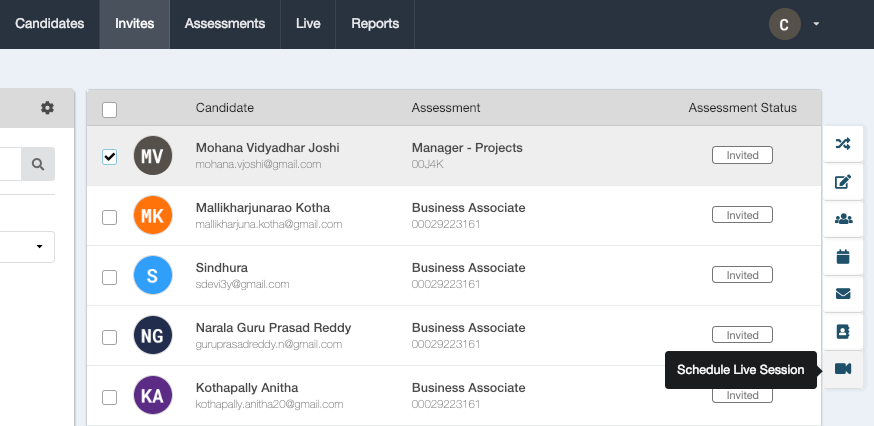
Task: Click the shuffle reassign icon in side toolbar
Action: [843, 144]
